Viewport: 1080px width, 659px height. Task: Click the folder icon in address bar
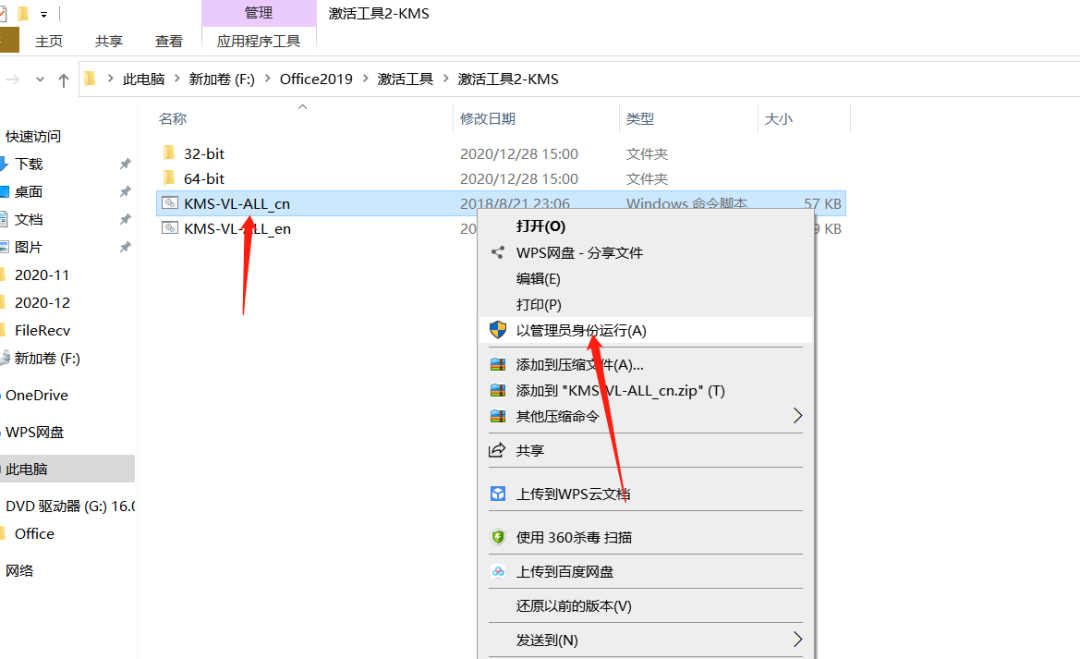pyautogui.click(x=90, y=79)
